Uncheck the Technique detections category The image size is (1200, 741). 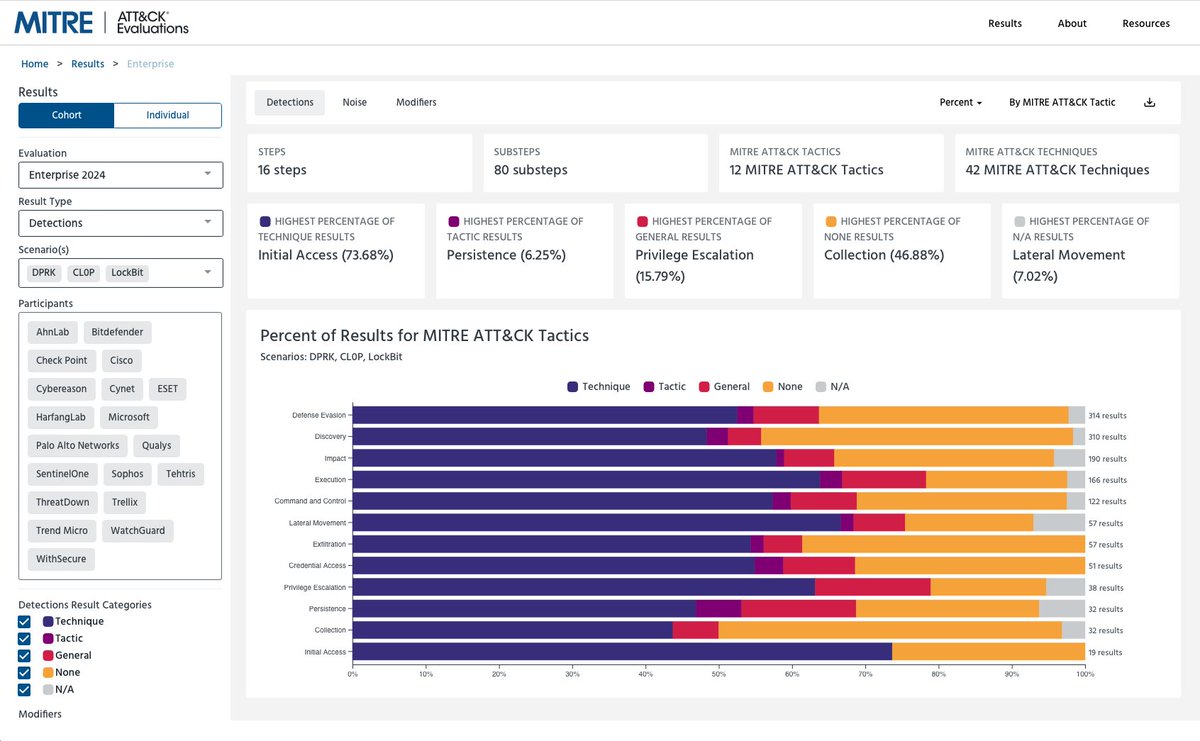click(x=24, y=621)
